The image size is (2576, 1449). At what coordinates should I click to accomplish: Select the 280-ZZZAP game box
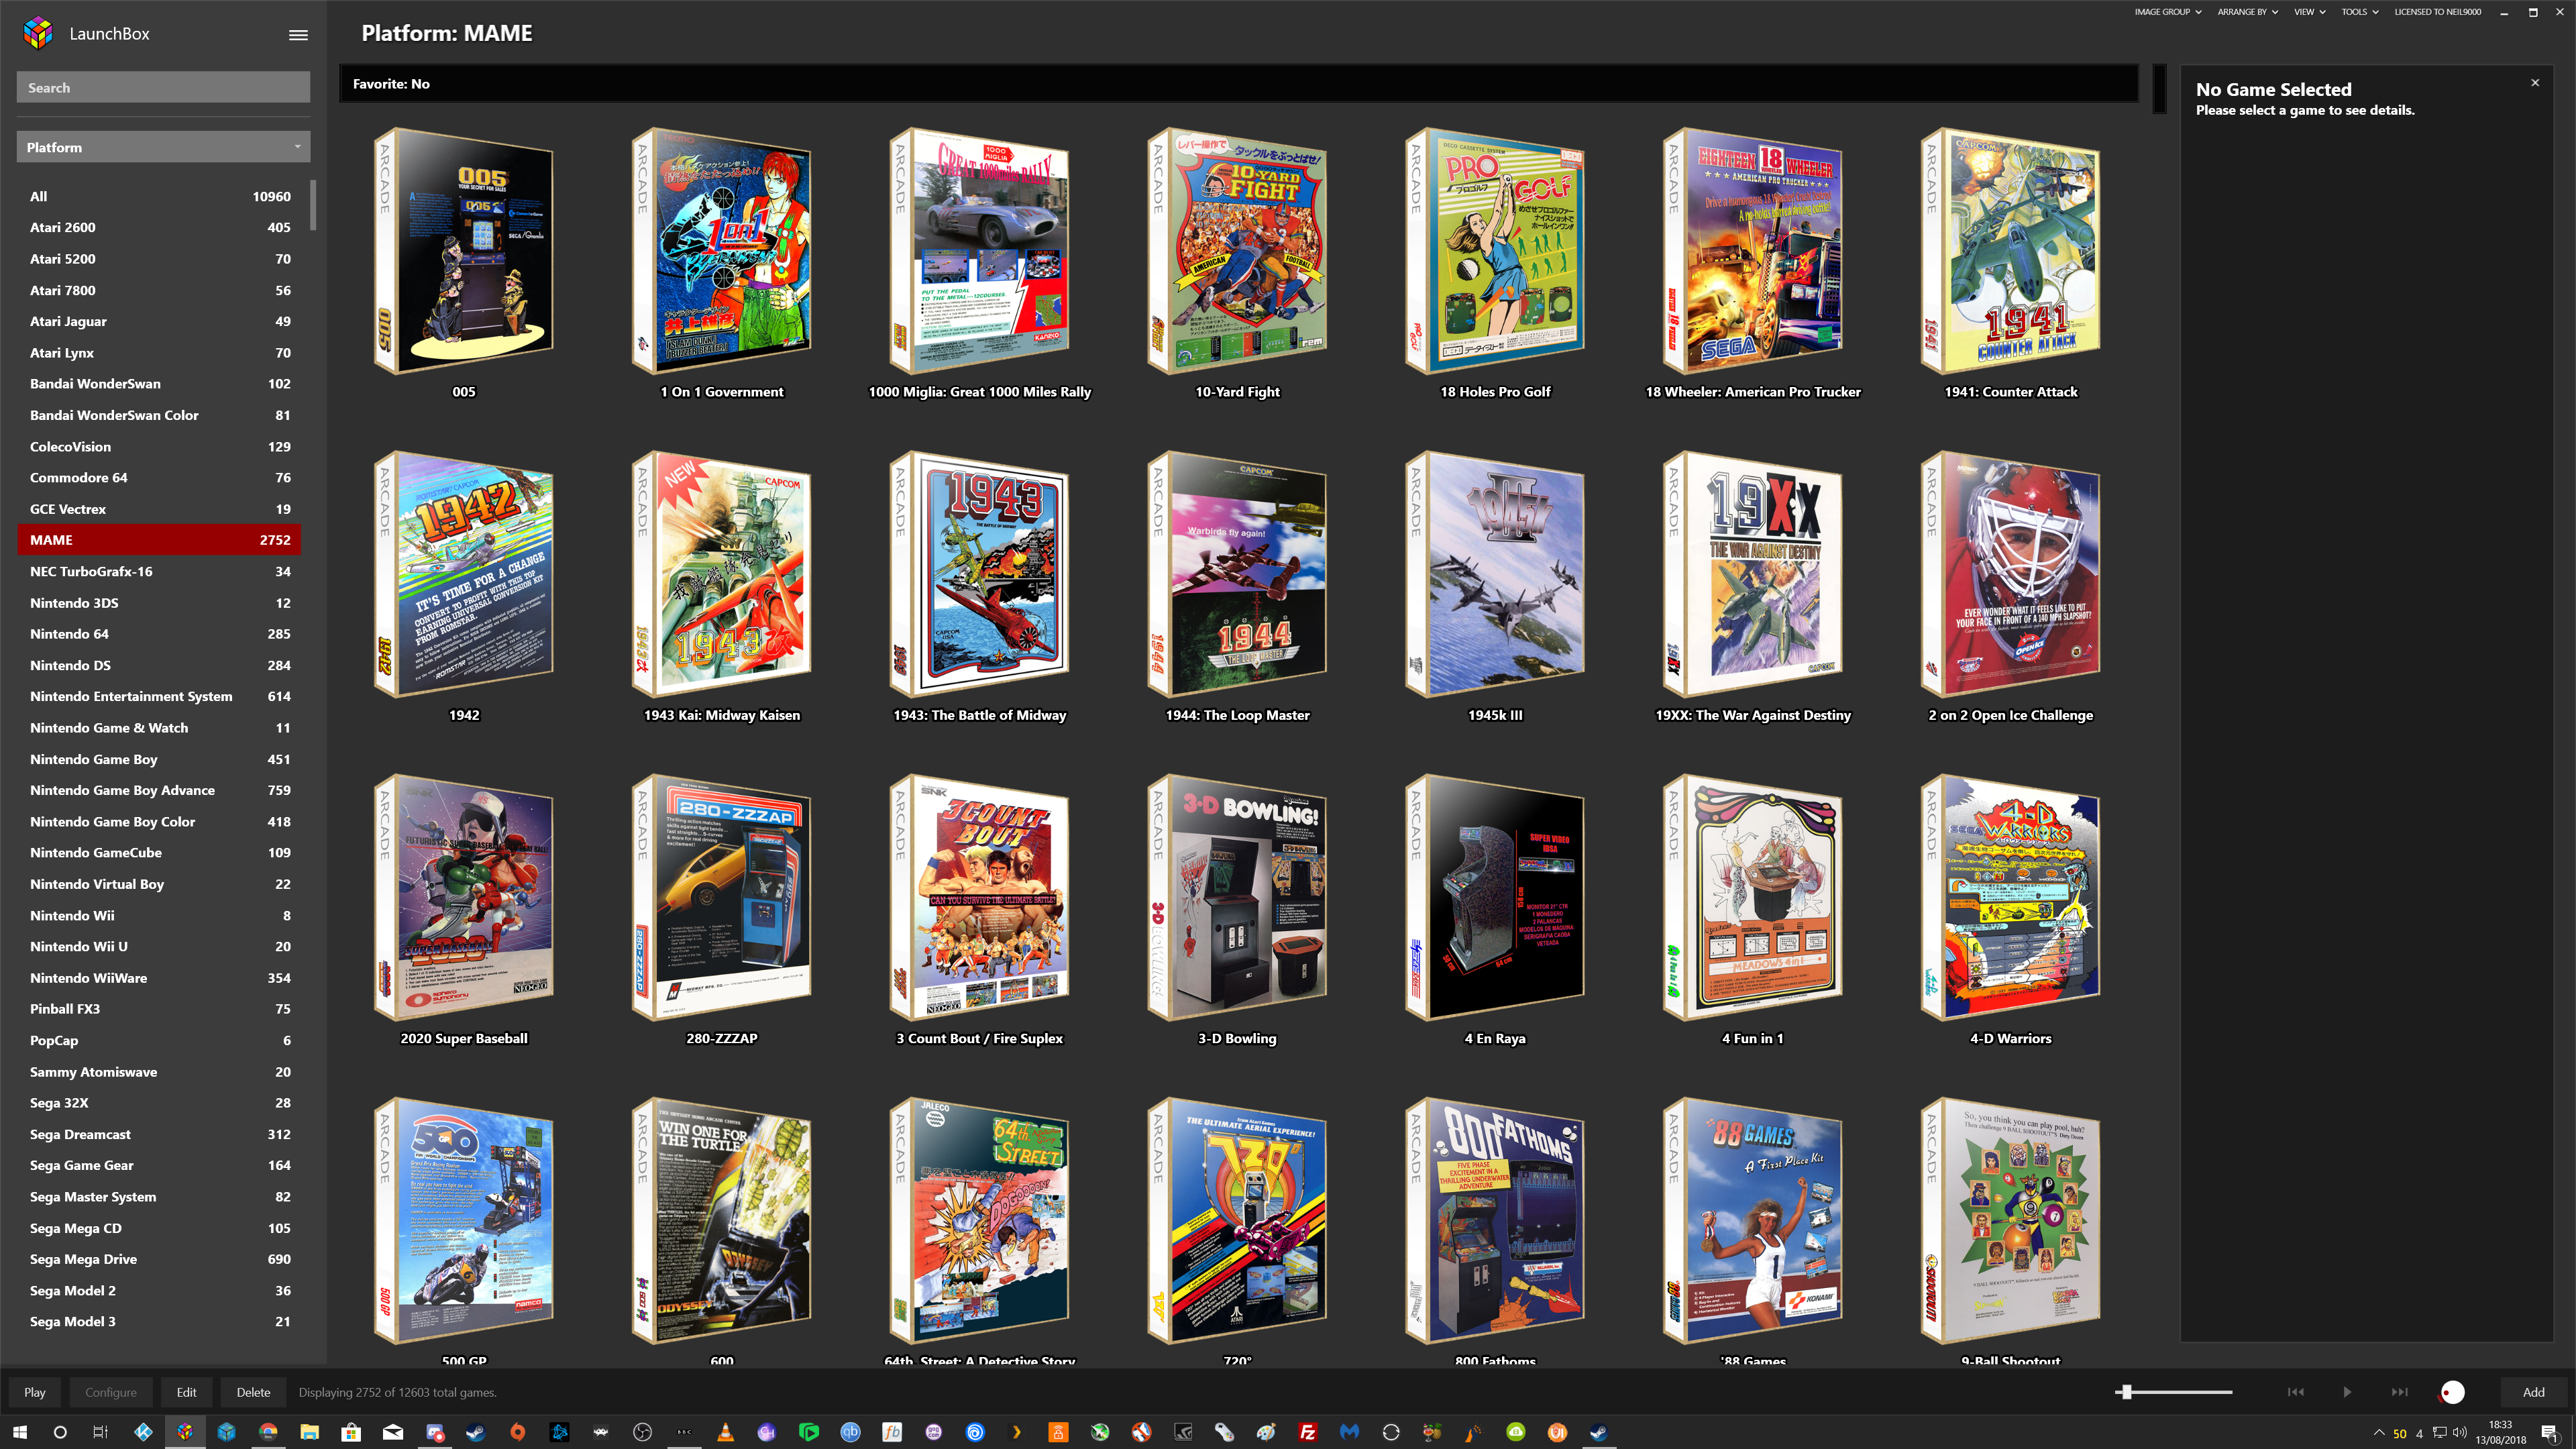point(722,896)
